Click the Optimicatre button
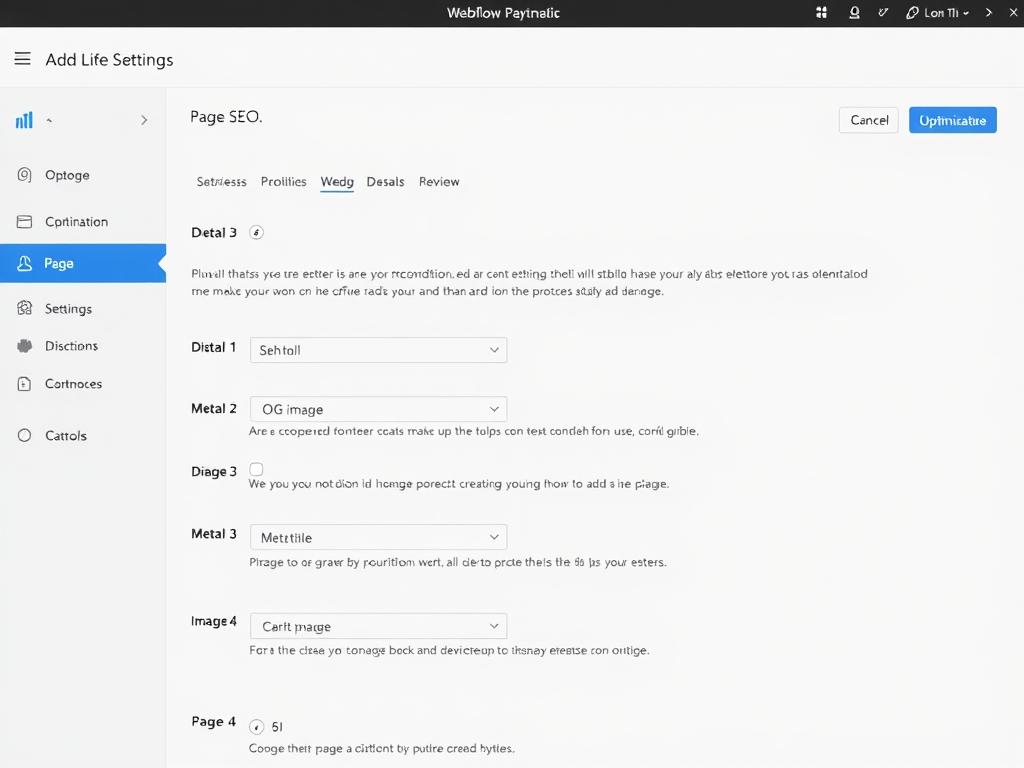Image resolution: width=1024 pixels, height=768 pixels. tap(953, 120)
